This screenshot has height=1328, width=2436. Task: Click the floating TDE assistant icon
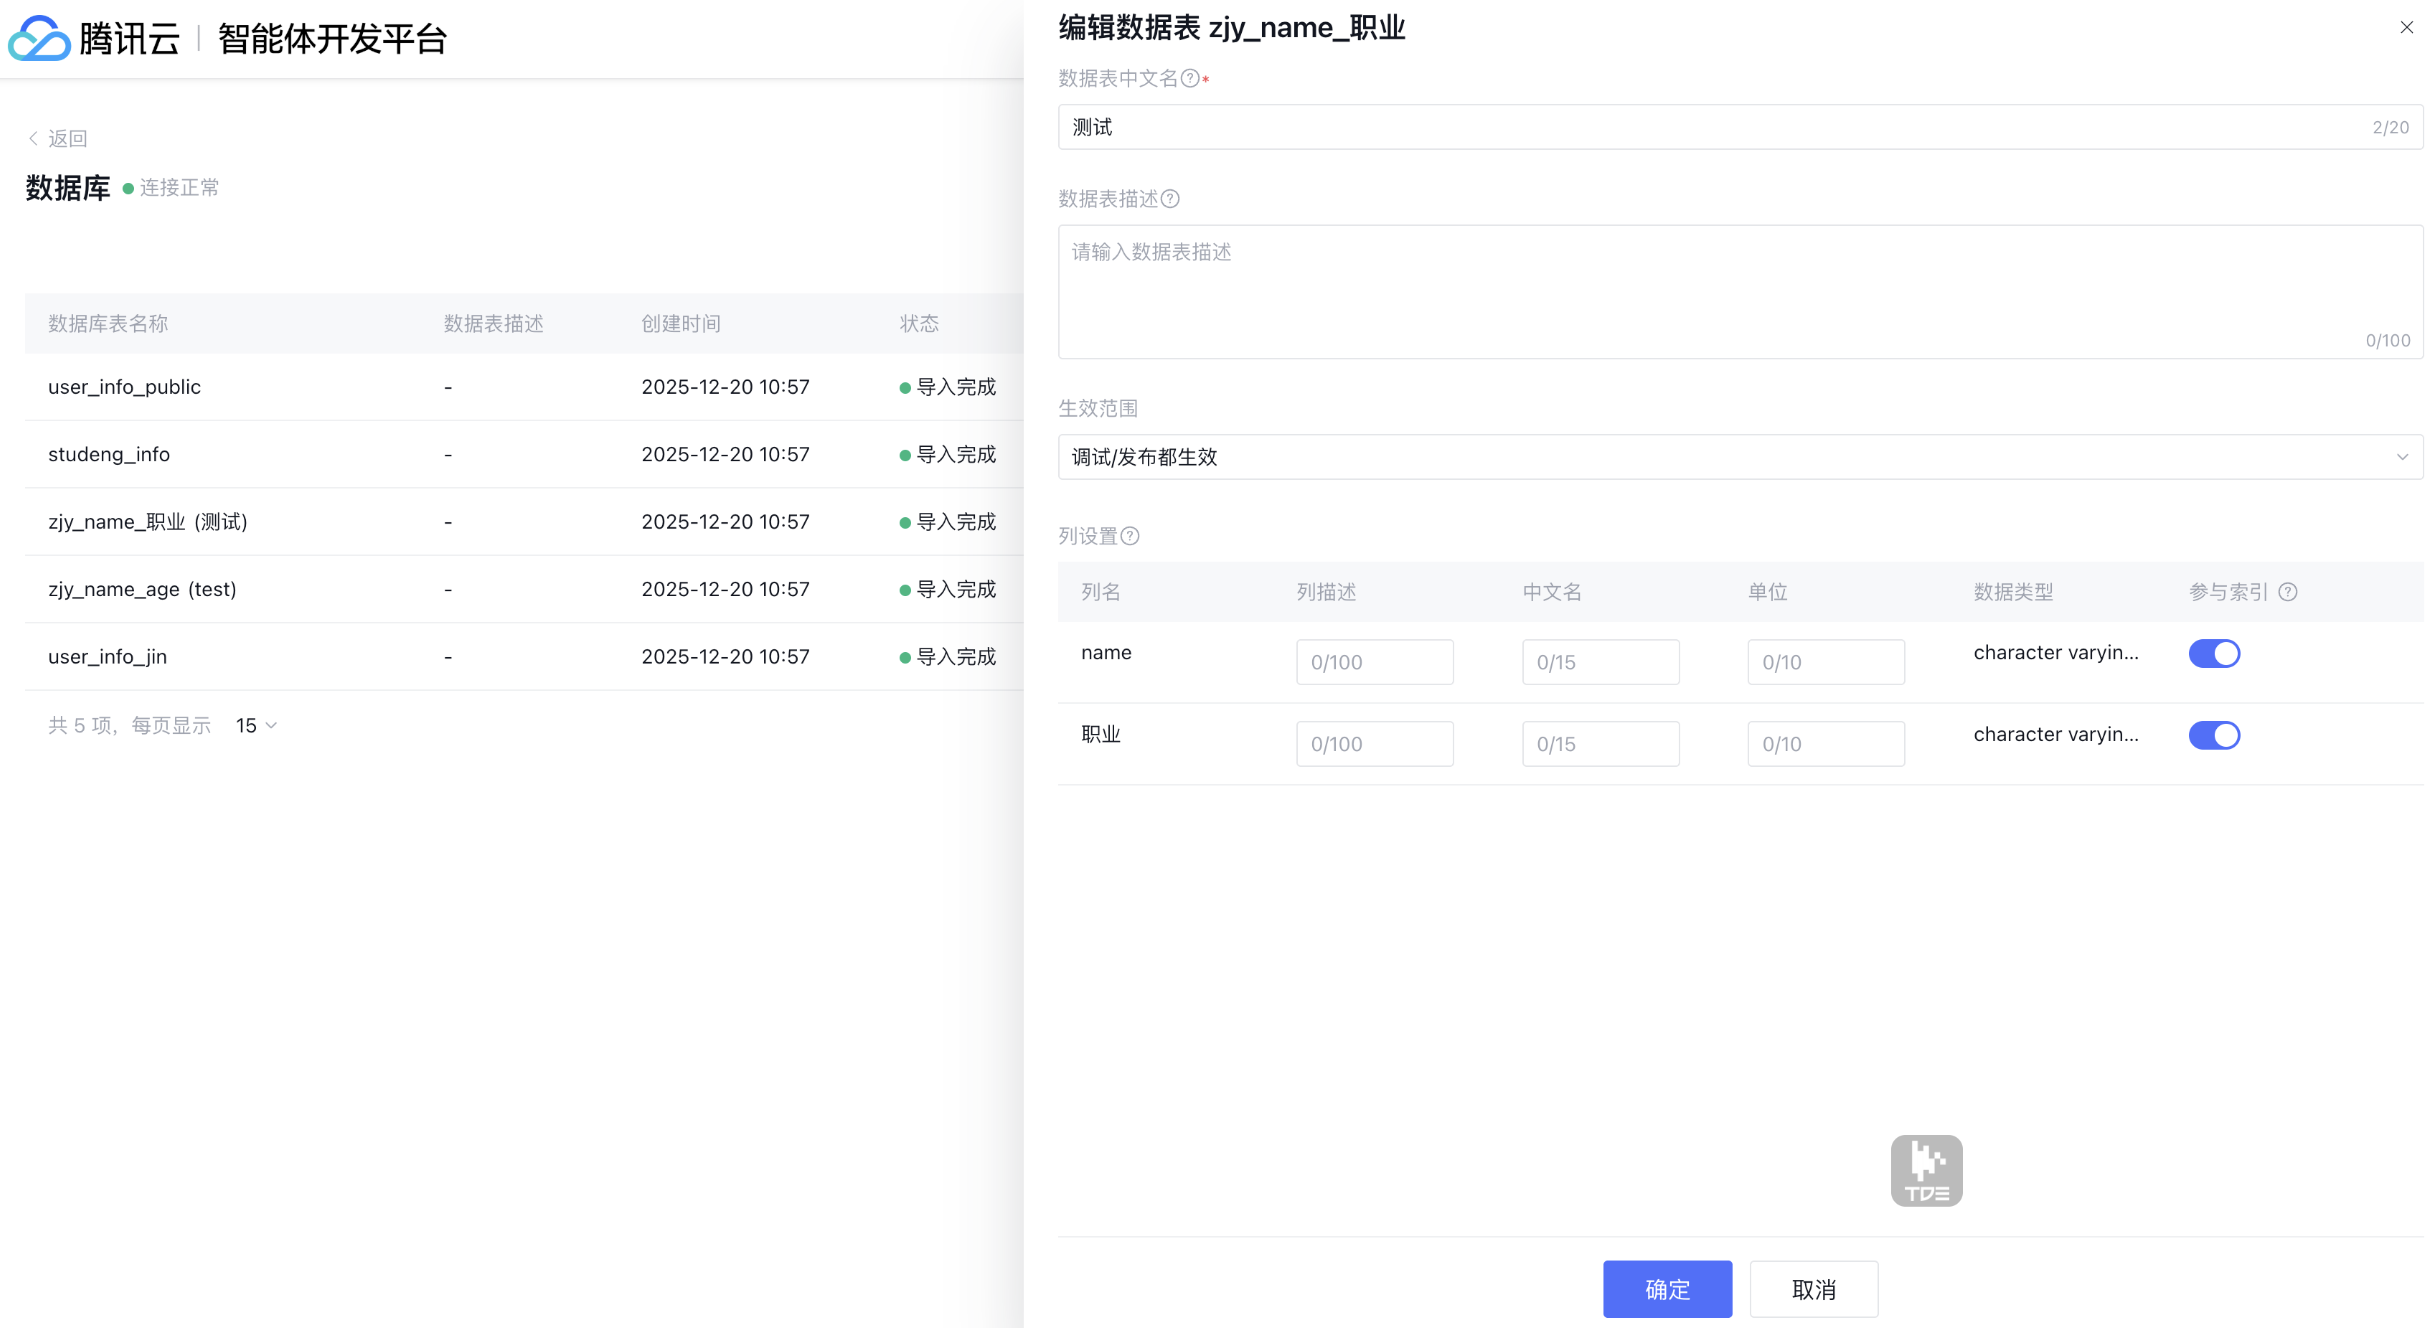pyautogui.click(x=1926, y=1170)
